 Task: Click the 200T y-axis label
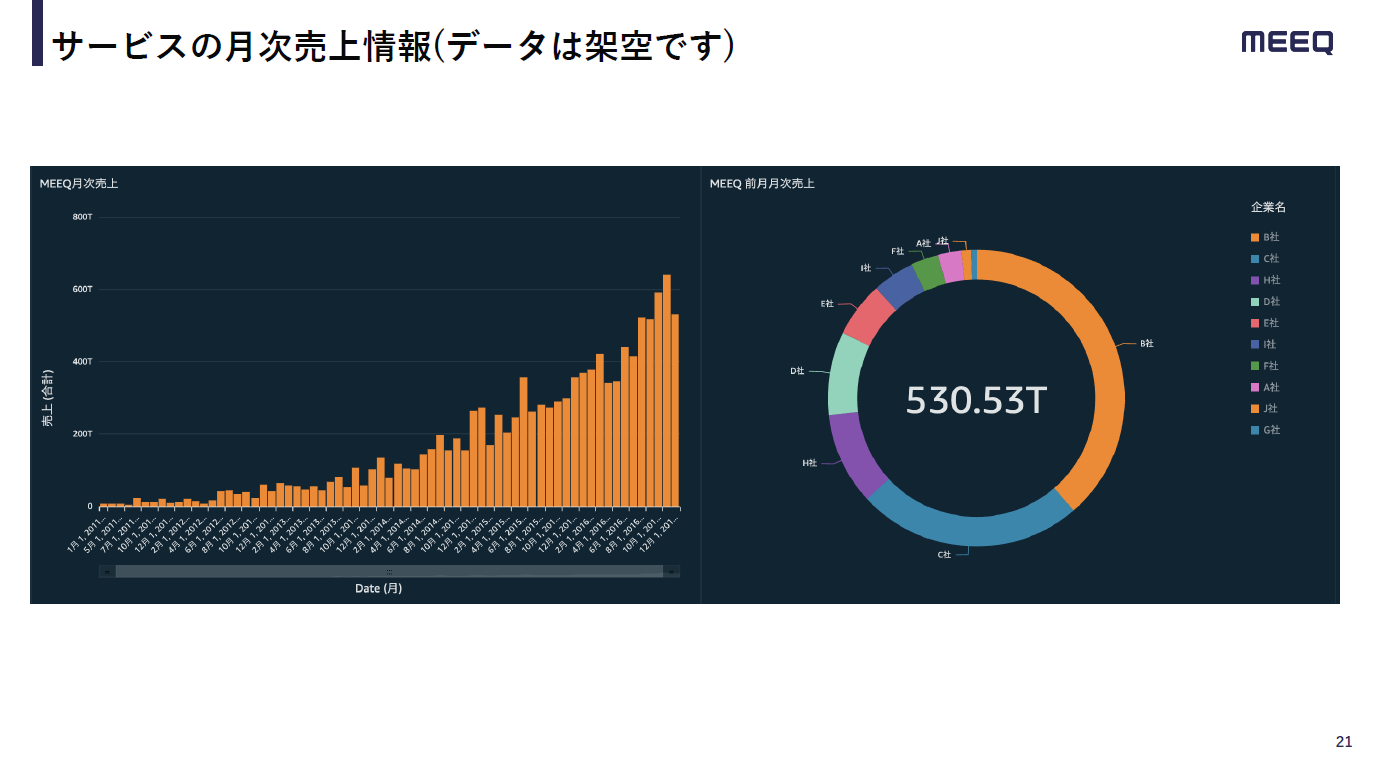[83, 434]
